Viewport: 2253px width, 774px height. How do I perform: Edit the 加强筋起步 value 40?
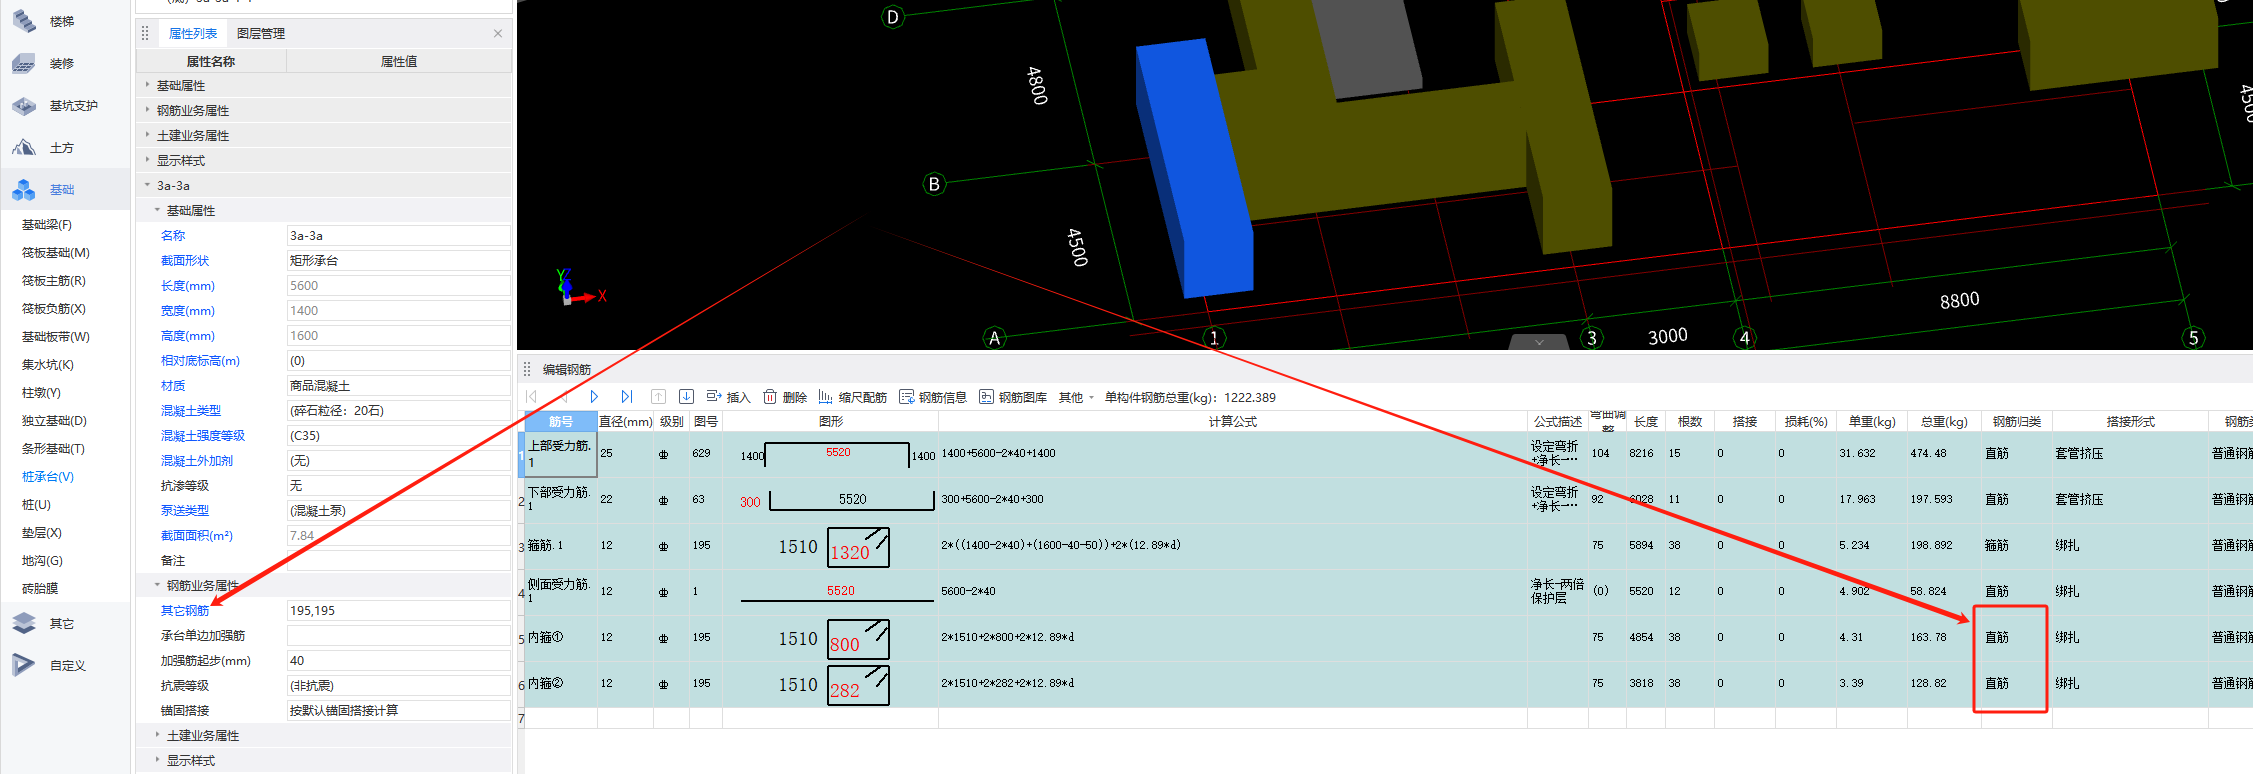tap(399, 660)
